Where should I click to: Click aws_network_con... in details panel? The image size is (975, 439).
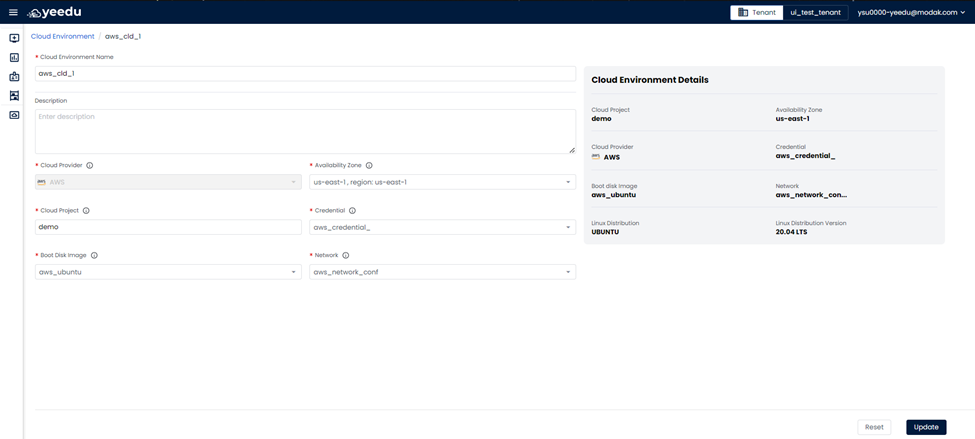click(x=811, y=195)
